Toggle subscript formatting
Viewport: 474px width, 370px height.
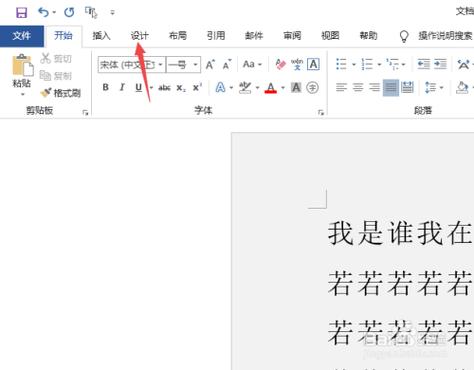[x=181, y=88]
